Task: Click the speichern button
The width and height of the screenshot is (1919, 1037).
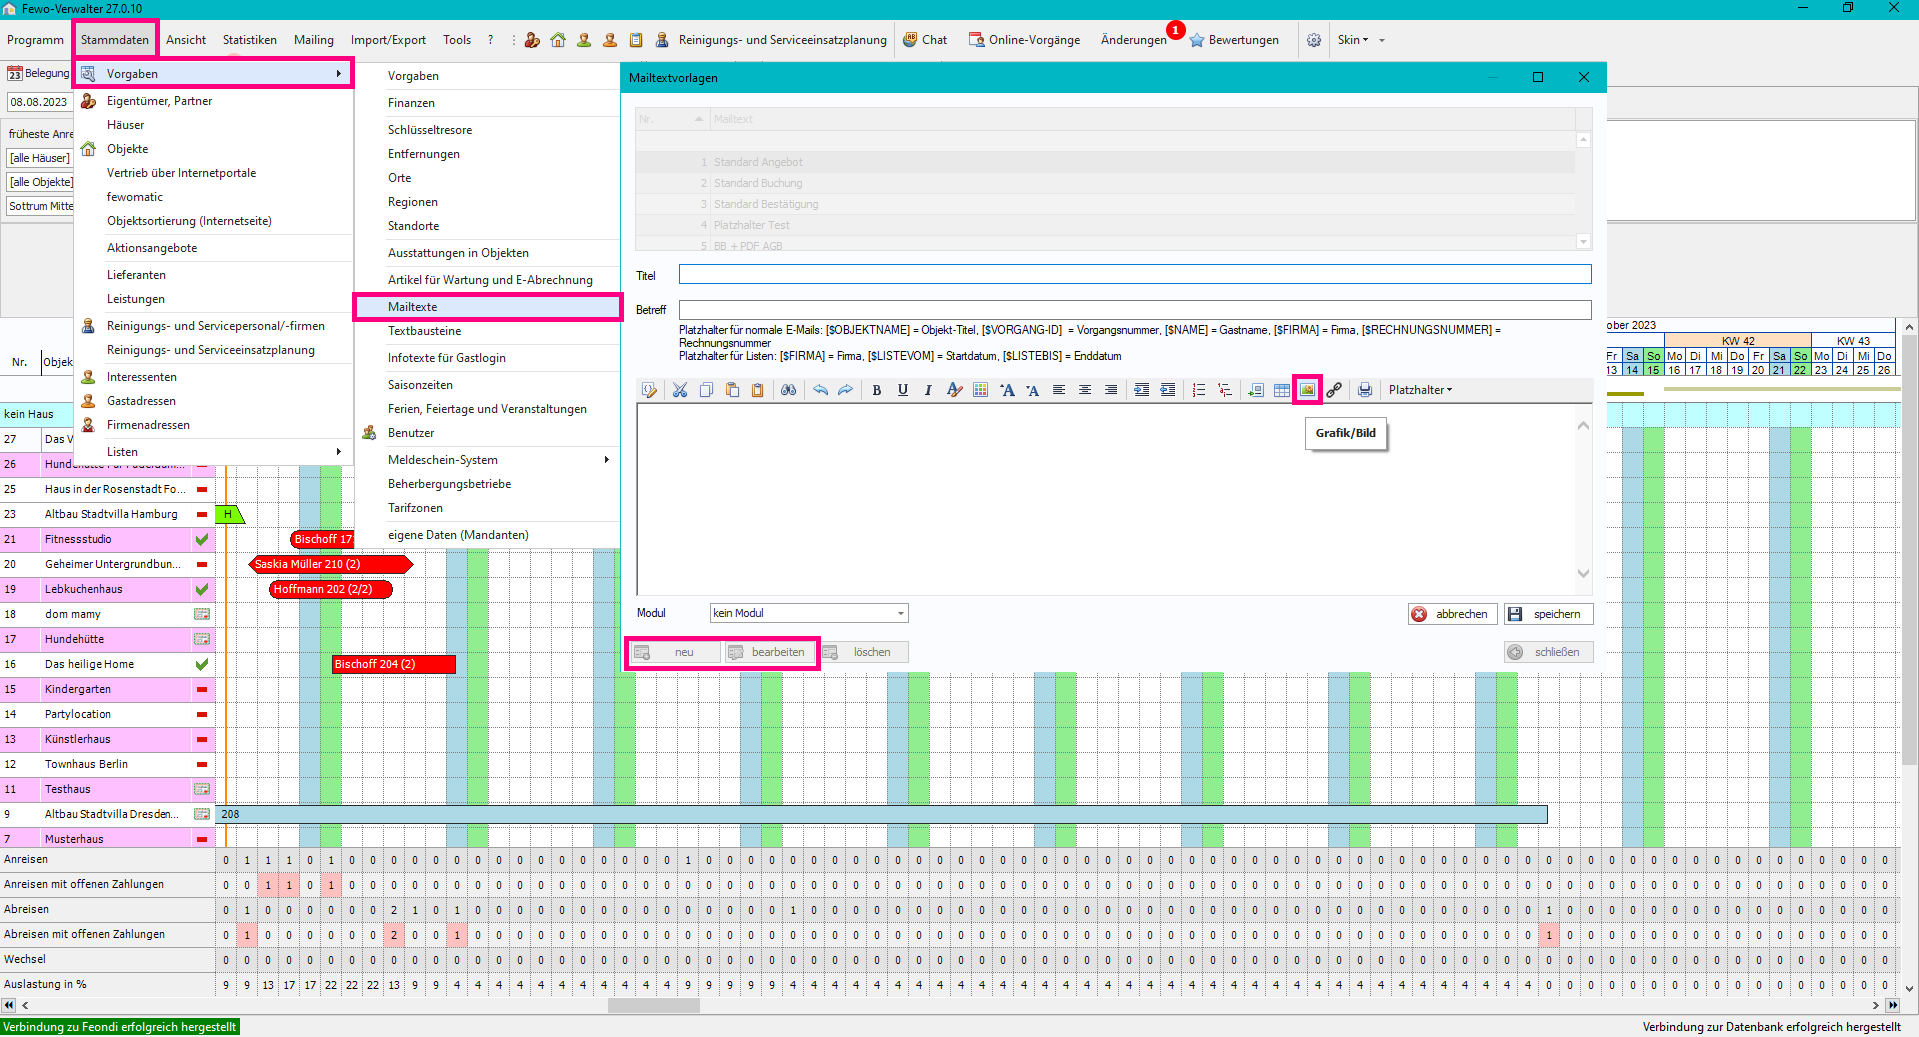Action: pyautogui.click(x=1548, y=614)
